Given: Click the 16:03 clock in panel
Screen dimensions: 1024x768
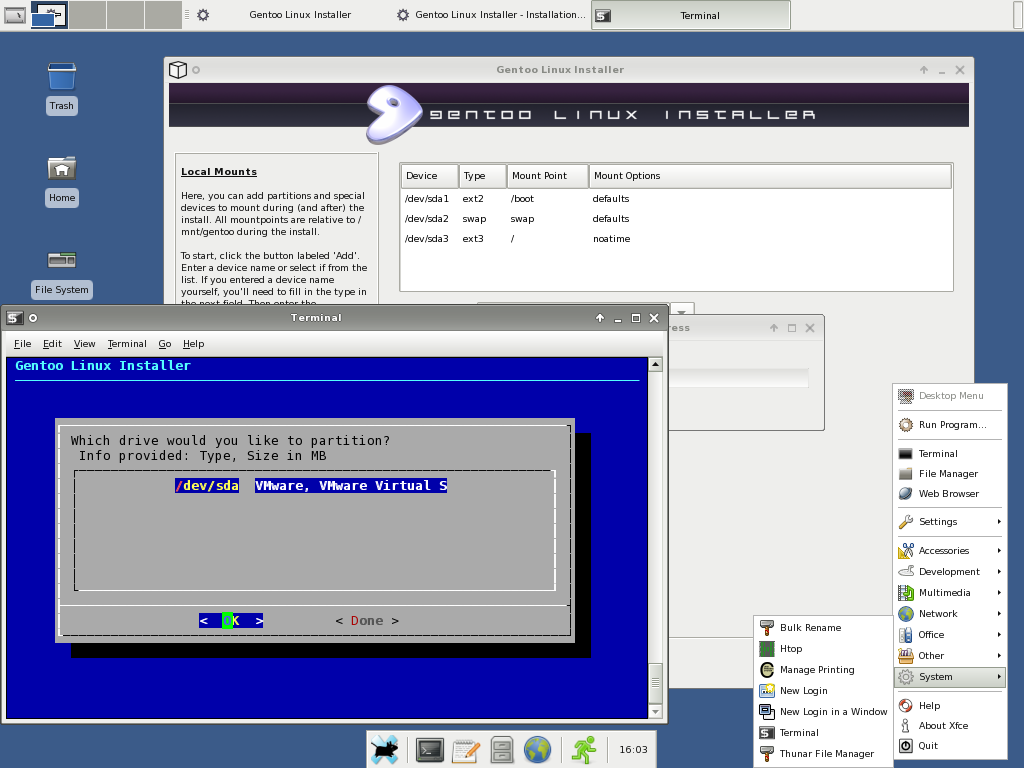Looking at the screenshot, I should tap(633, 750).
